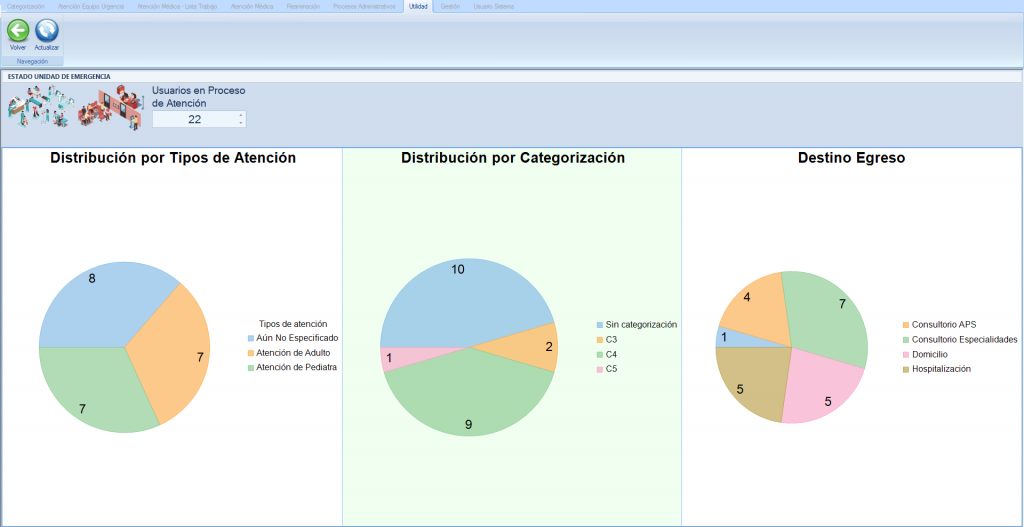The height and width of the screenshot is (527, 1024).
Task: Open Atención Médica - Lista Trabajo tab
Action: click(177, 6)
